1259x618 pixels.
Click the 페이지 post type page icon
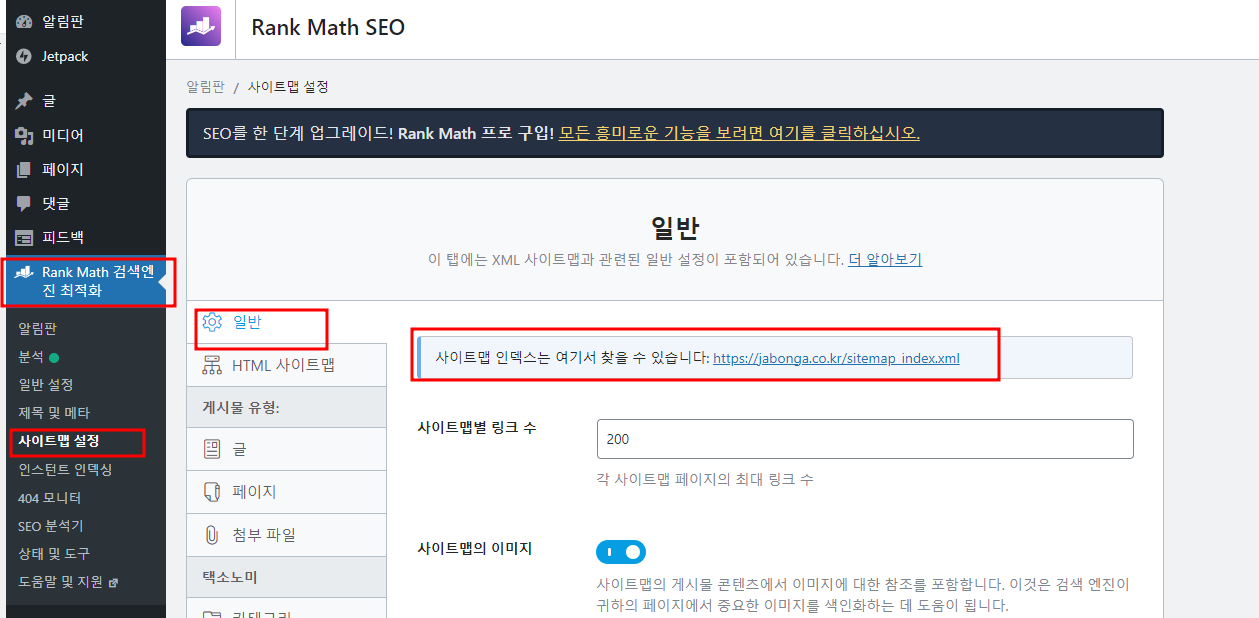[x=212, y=492]
